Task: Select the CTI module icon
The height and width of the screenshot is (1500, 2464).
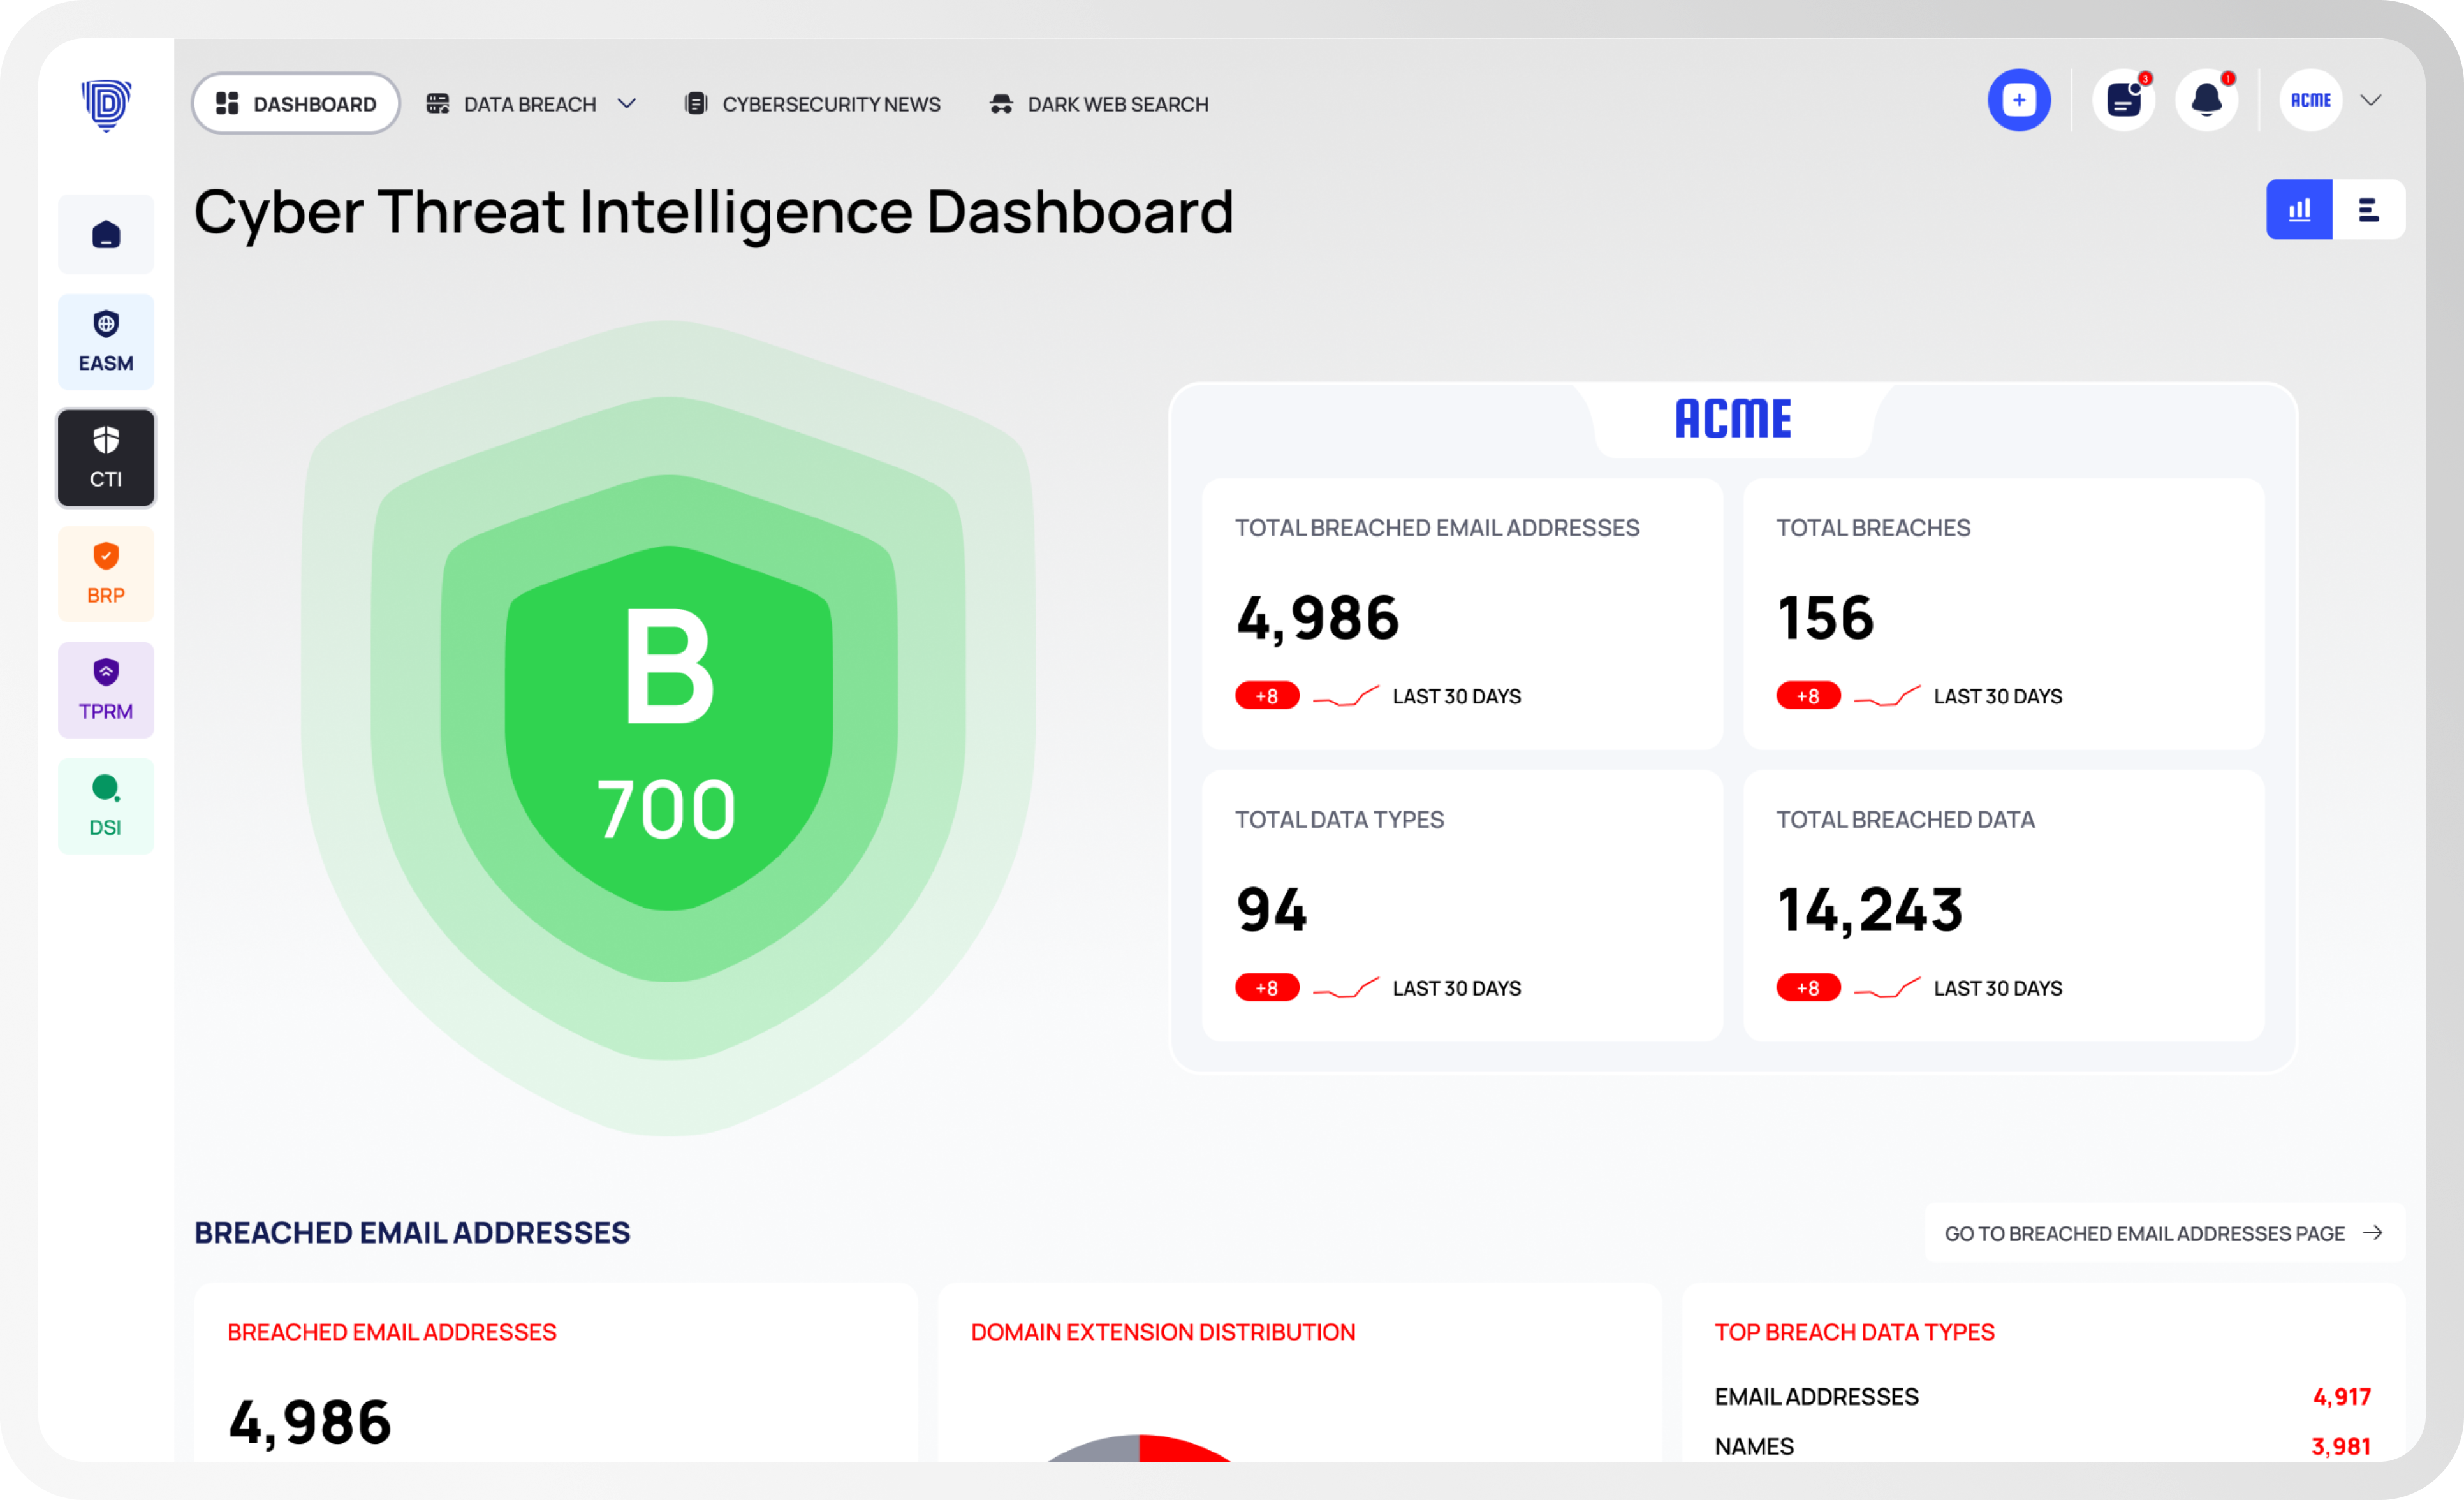Action: (106, 457)
